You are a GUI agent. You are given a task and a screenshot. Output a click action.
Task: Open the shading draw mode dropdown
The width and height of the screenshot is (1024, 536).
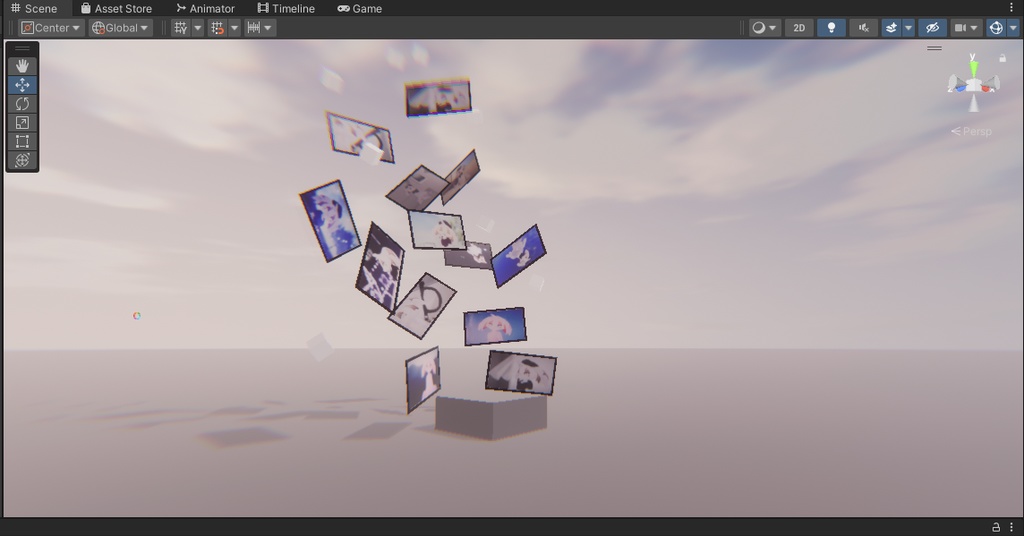pos(764,27)
